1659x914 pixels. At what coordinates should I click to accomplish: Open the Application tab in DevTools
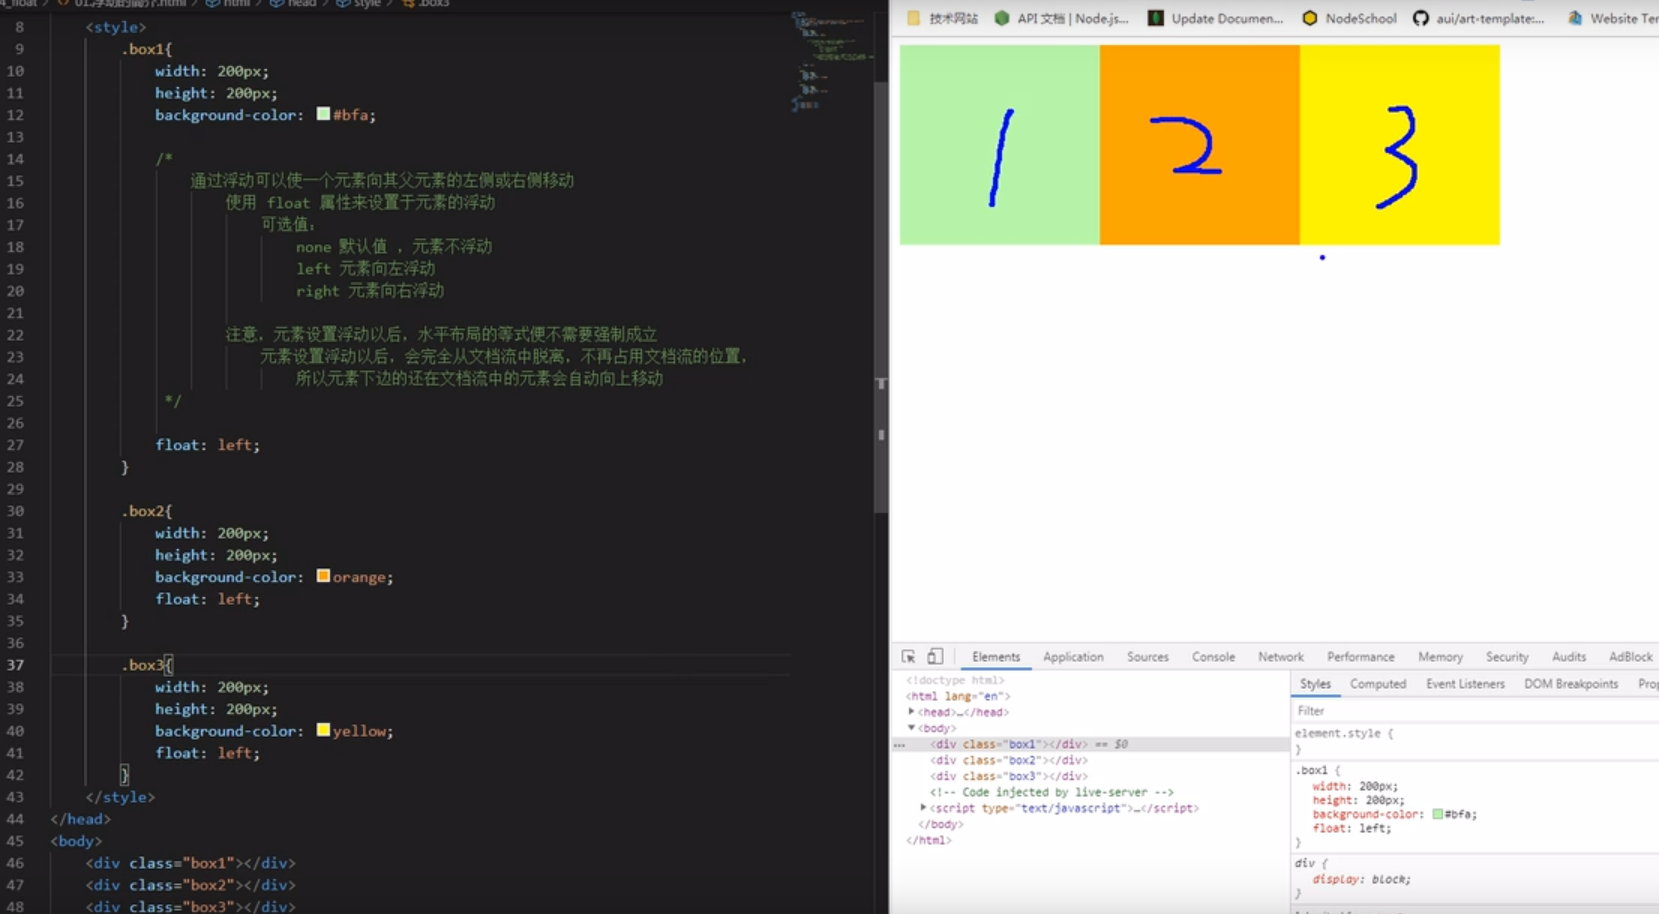[1073, 657]
